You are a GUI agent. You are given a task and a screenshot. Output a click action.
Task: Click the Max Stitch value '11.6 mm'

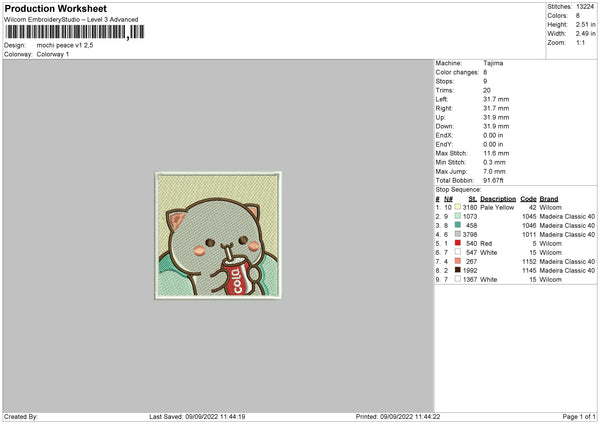496,153
